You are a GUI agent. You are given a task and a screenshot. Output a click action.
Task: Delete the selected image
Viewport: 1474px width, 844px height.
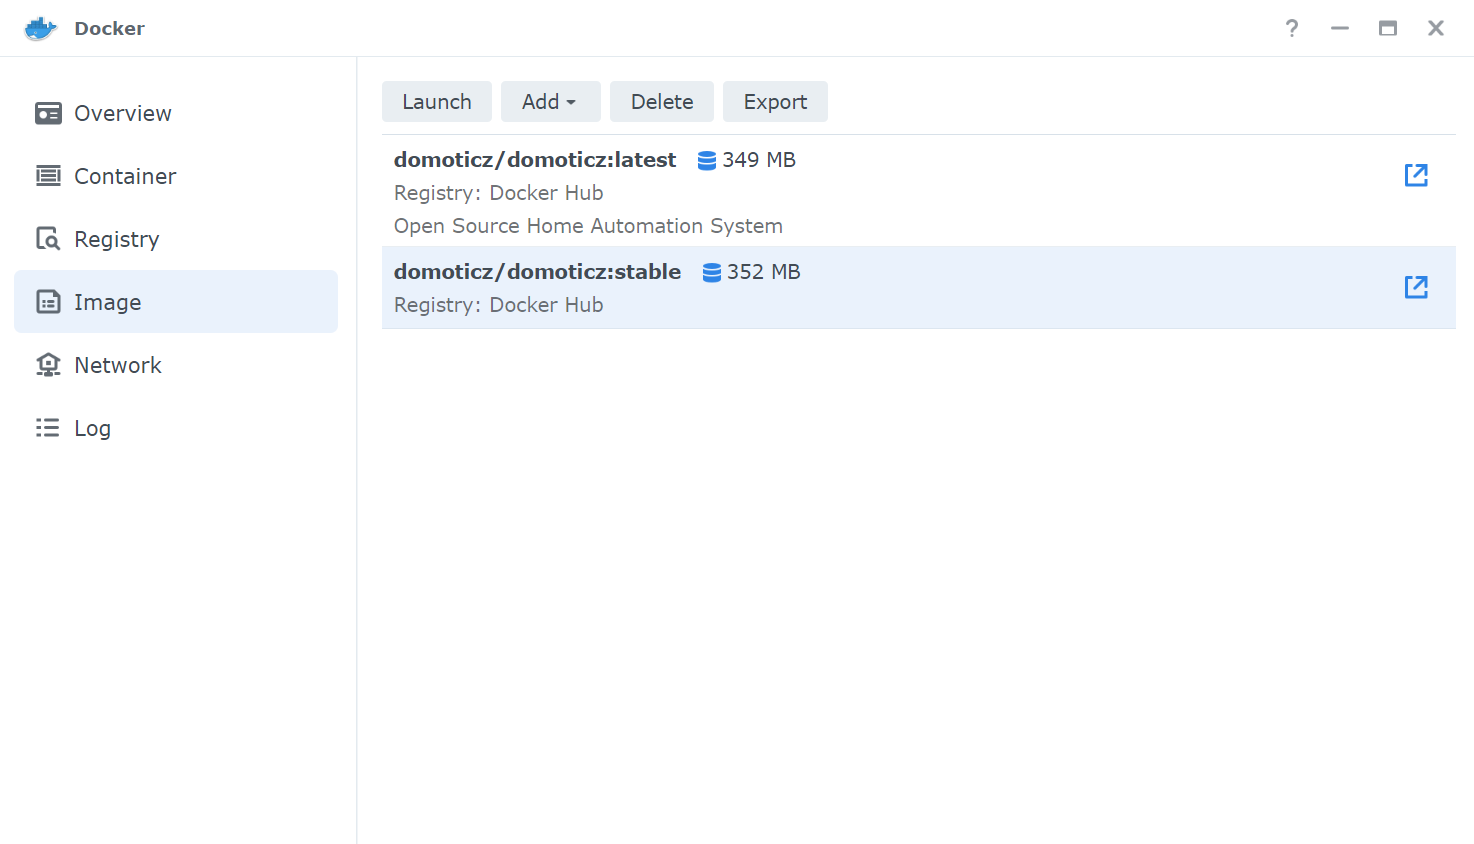662,102
